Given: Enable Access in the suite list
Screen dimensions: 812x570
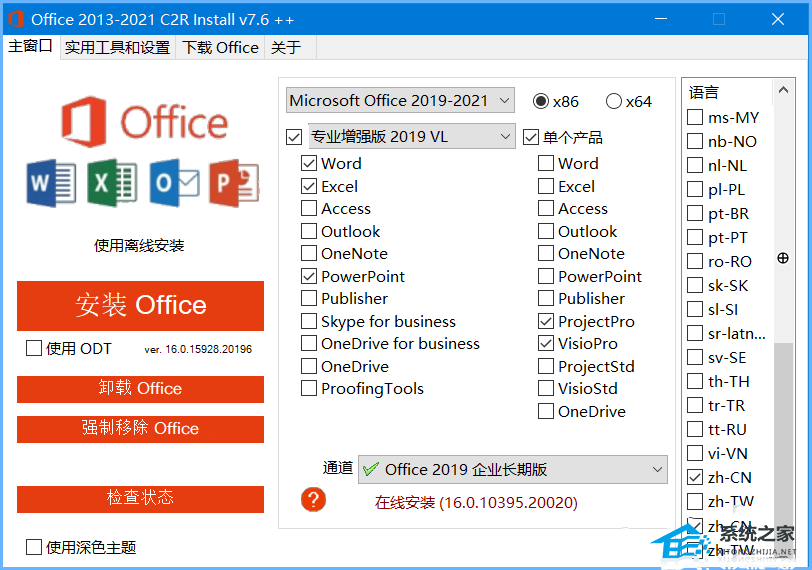Looking at the screenshot, I should click(x=309, y=208).
